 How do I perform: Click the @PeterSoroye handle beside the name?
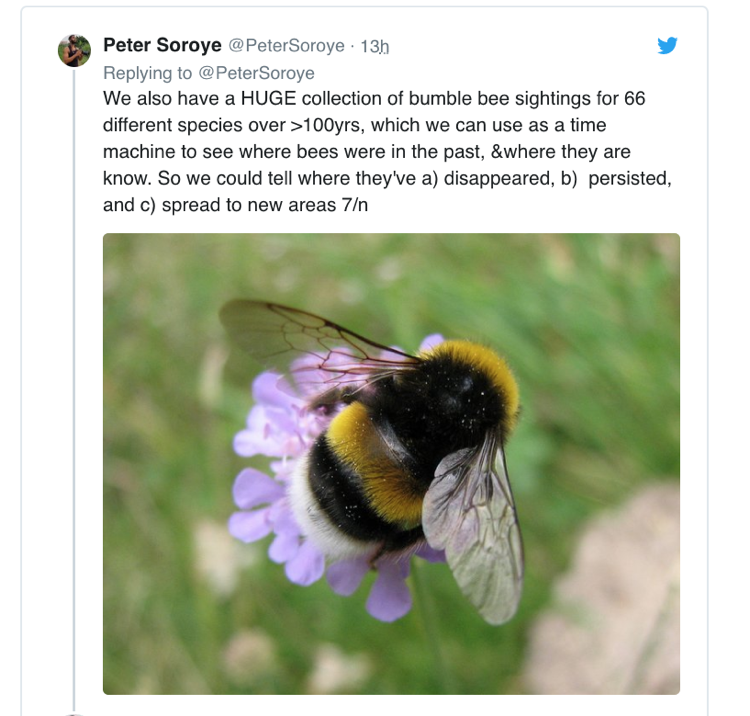[288, 46]
